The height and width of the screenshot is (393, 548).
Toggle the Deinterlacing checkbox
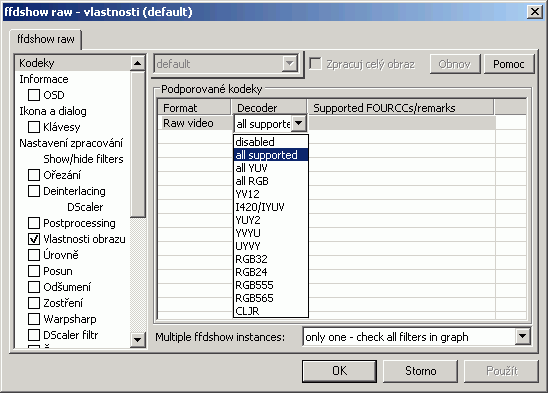coord(34,191)
